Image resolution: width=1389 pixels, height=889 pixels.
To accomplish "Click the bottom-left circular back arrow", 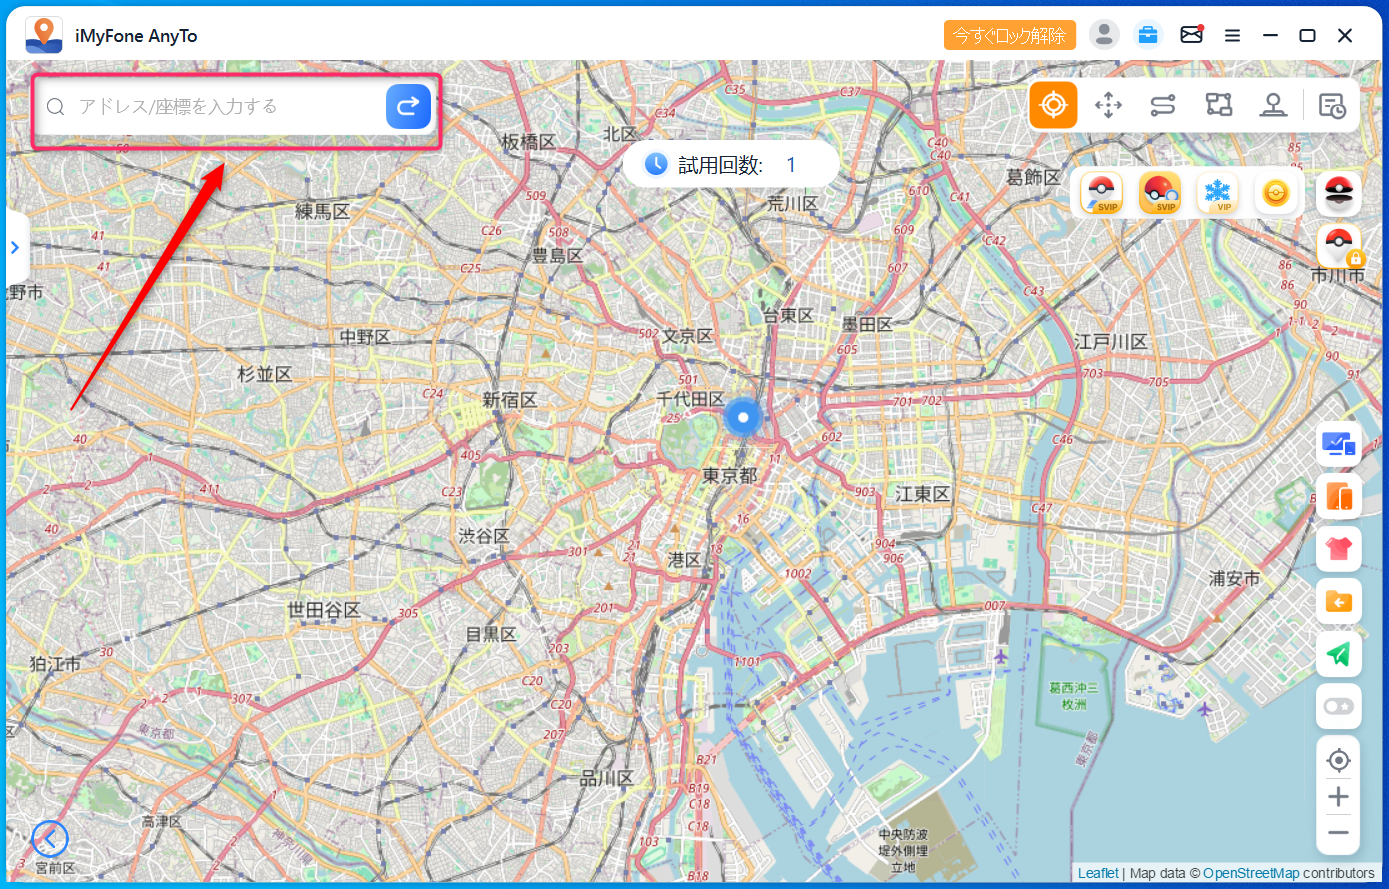I will 50,838.
